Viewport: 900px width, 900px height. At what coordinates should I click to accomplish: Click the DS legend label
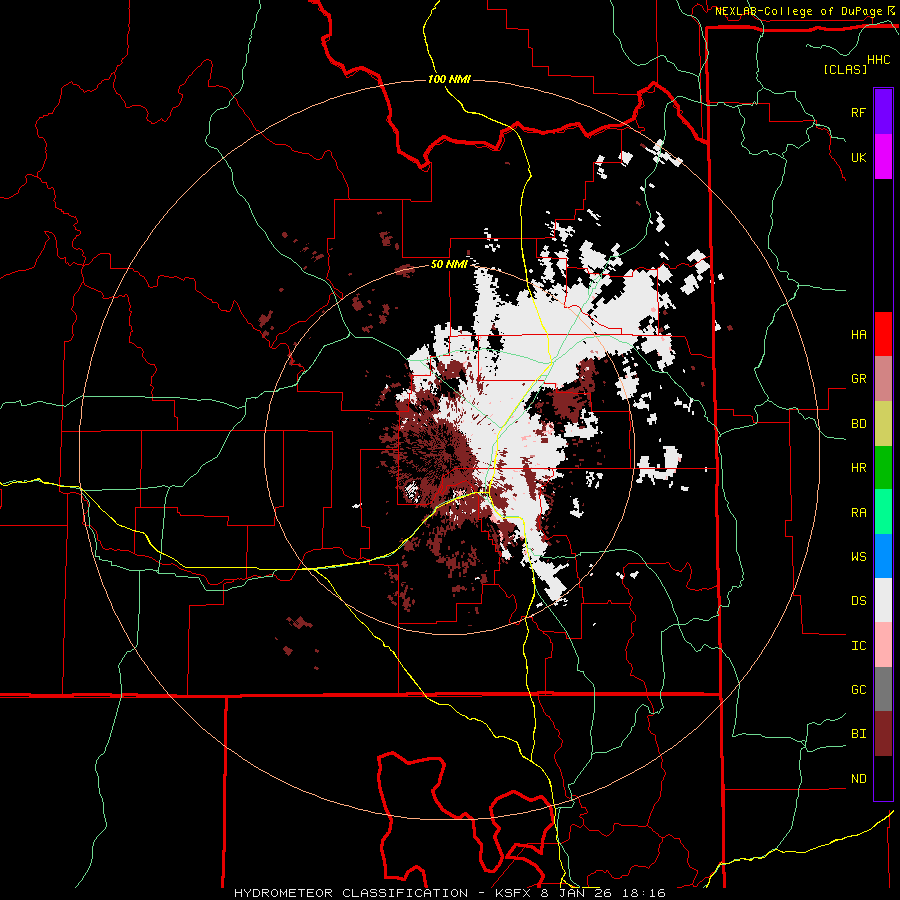point(858,601)
